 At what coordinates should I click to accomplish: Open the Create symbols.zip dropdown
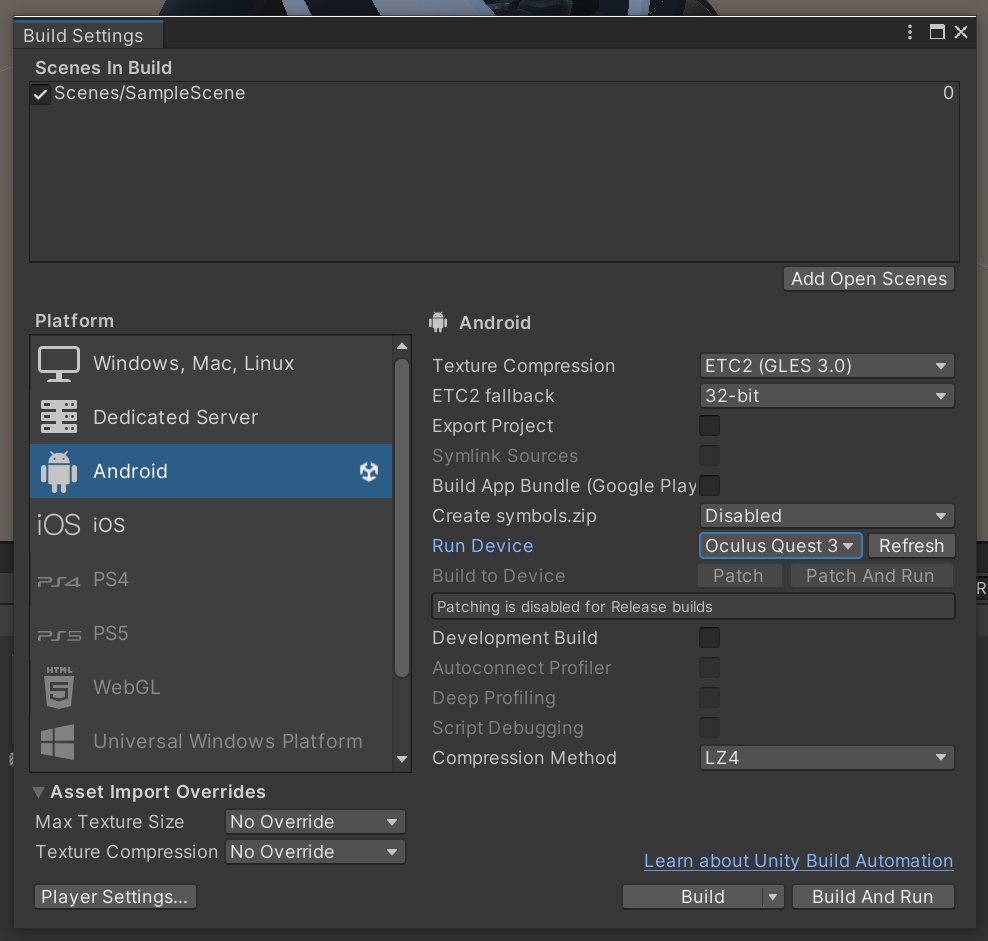(x=827, y=516)
